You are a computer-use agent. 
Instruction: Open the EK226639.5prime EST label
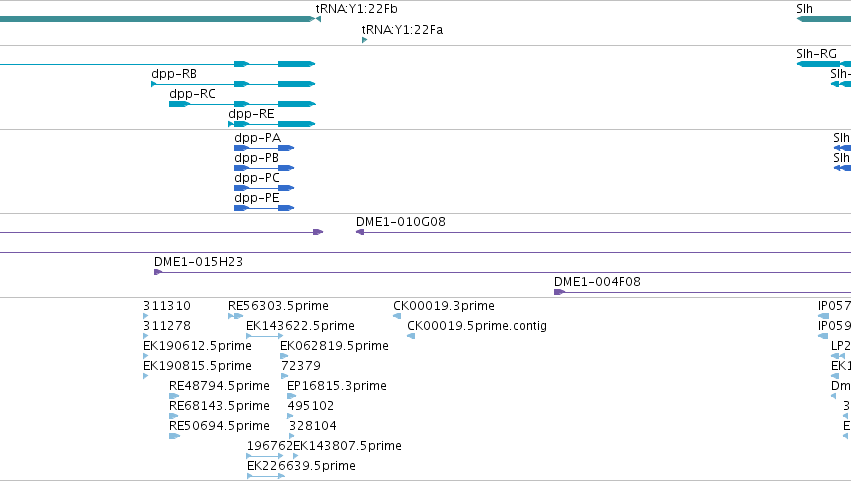pos(301,466)
